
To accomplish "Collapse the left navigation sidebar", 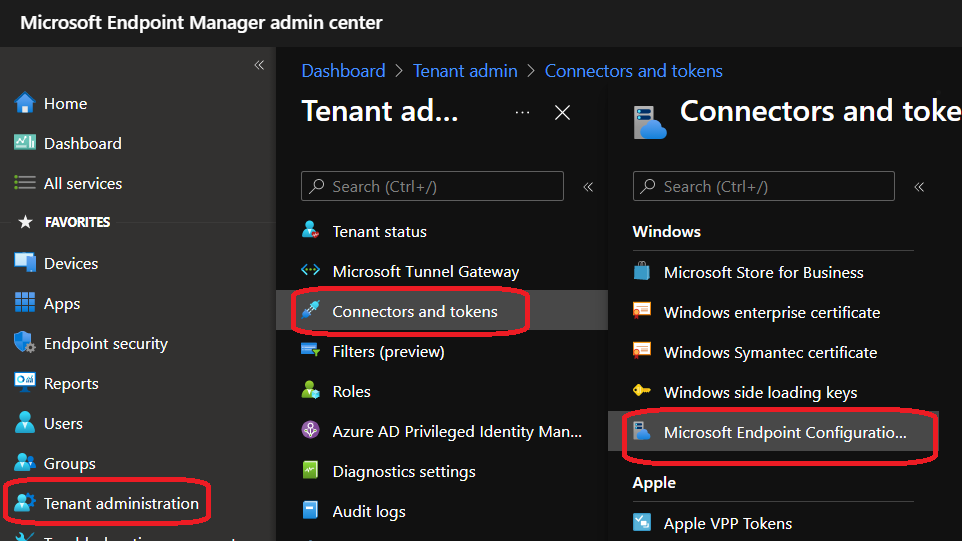I will click(x=259, y=65).
